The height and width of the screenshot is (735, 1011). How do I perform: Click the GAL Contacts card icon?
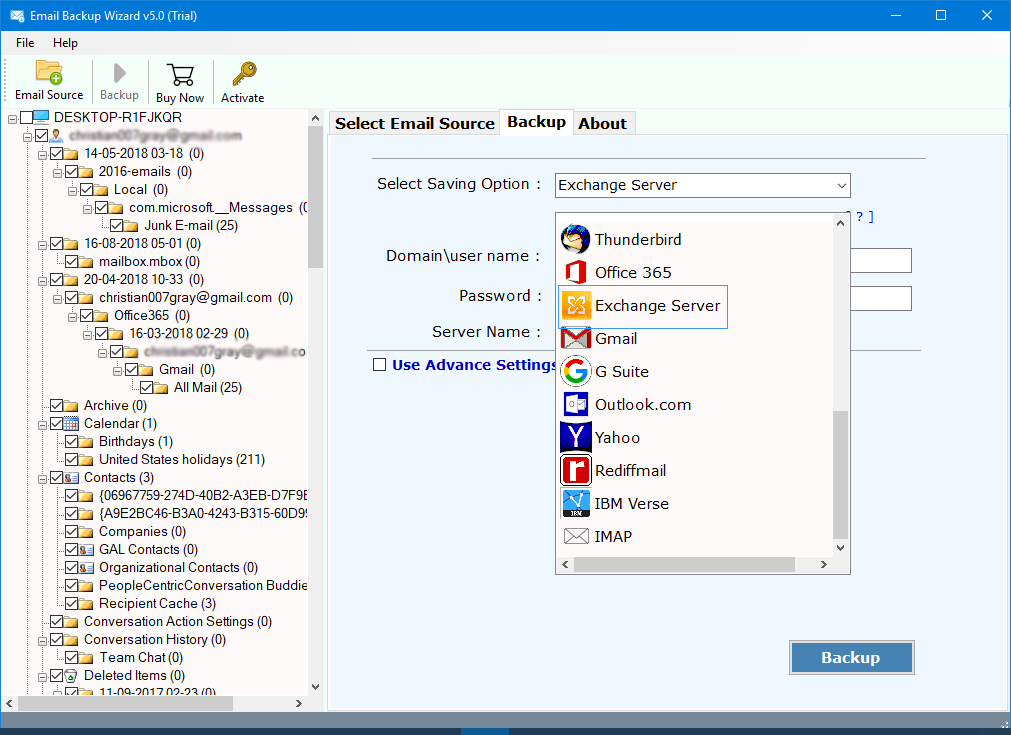(x=86, y=550)
